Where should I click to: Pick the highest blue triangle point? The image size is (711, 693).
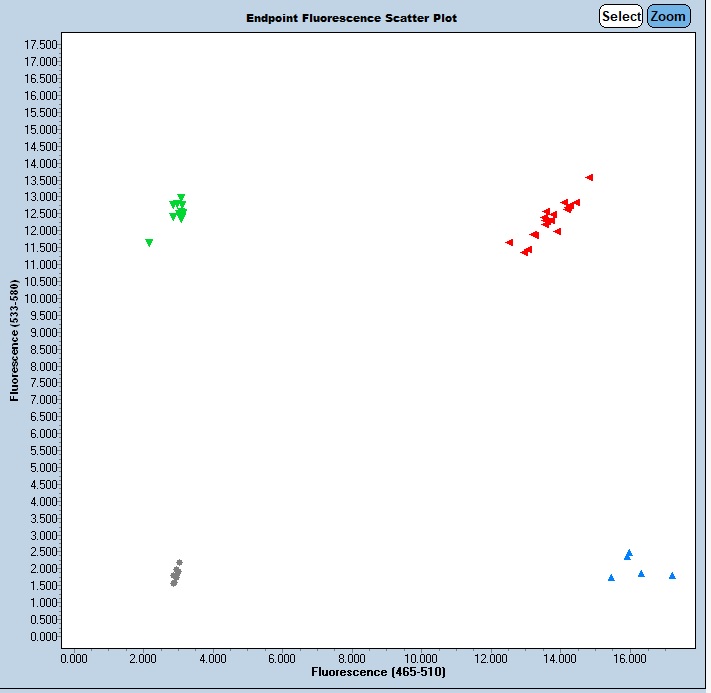click(629, 552)
